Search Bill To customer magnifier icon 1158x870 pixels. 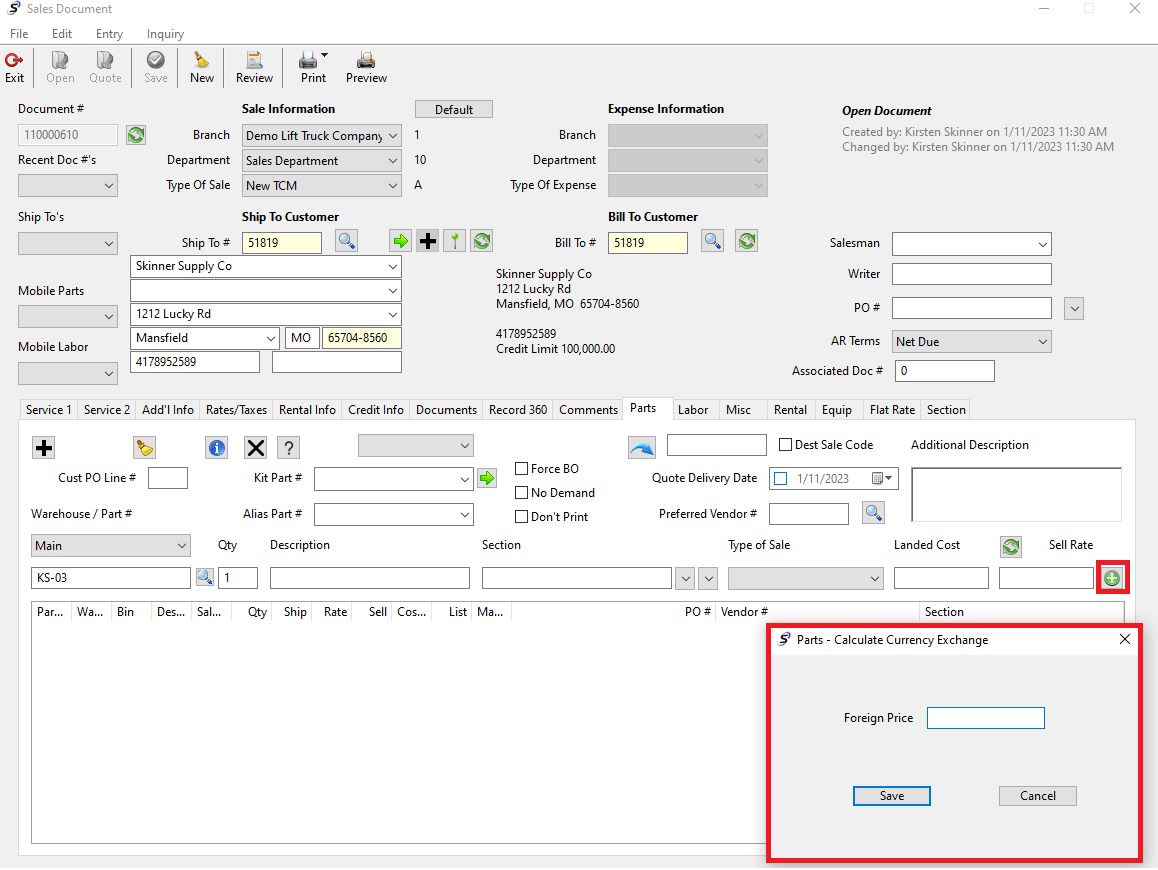(712, 241)
